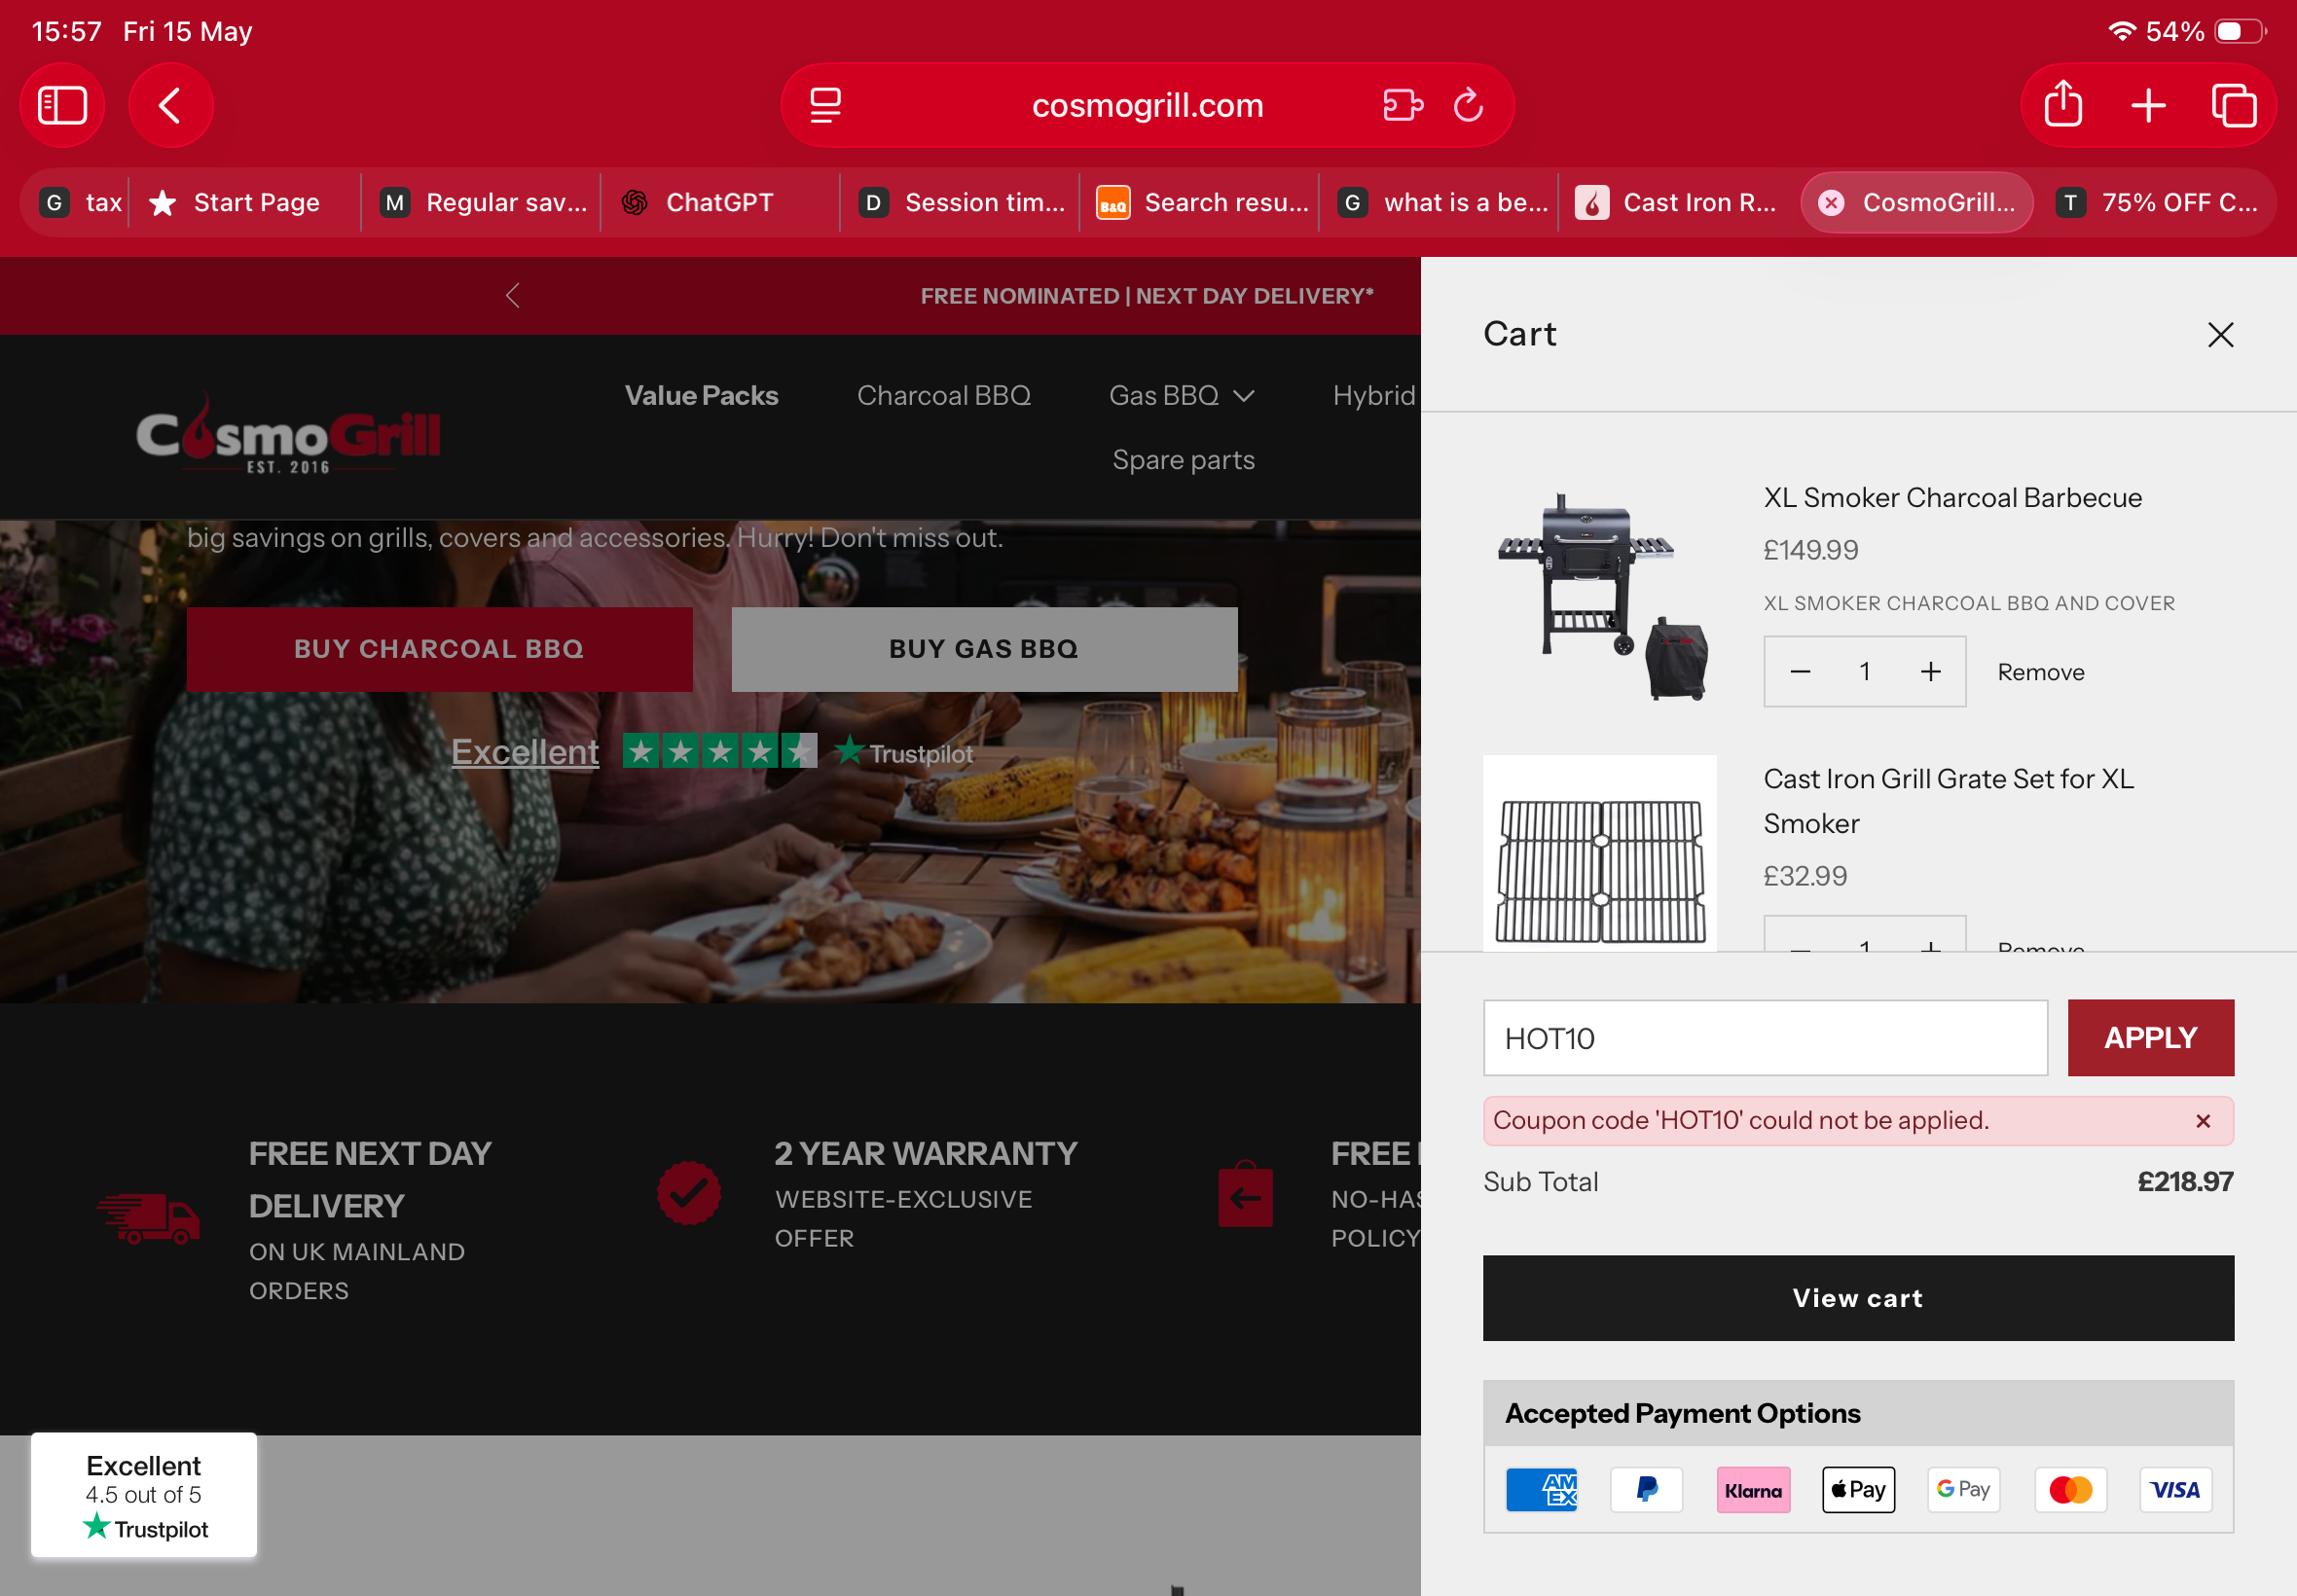Decrease XL Smoker quantity with minus

tap(1800, 672)
